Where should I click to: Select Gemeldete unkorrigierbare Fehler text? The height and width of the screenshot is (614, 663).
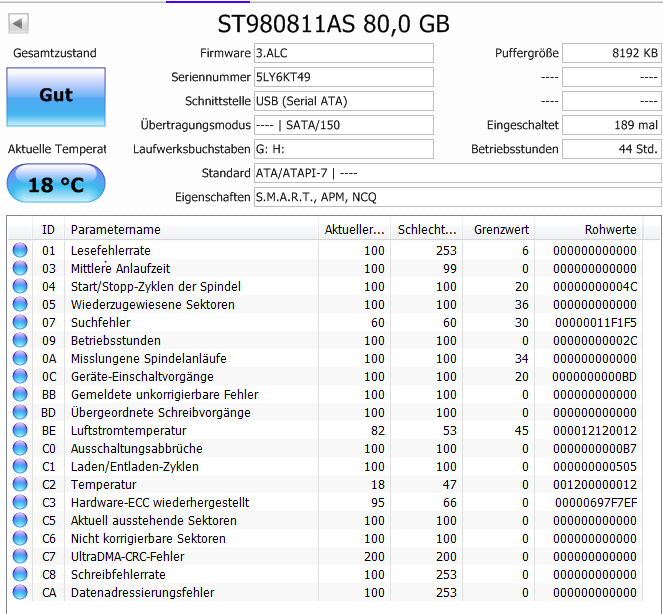click(164, 395)
